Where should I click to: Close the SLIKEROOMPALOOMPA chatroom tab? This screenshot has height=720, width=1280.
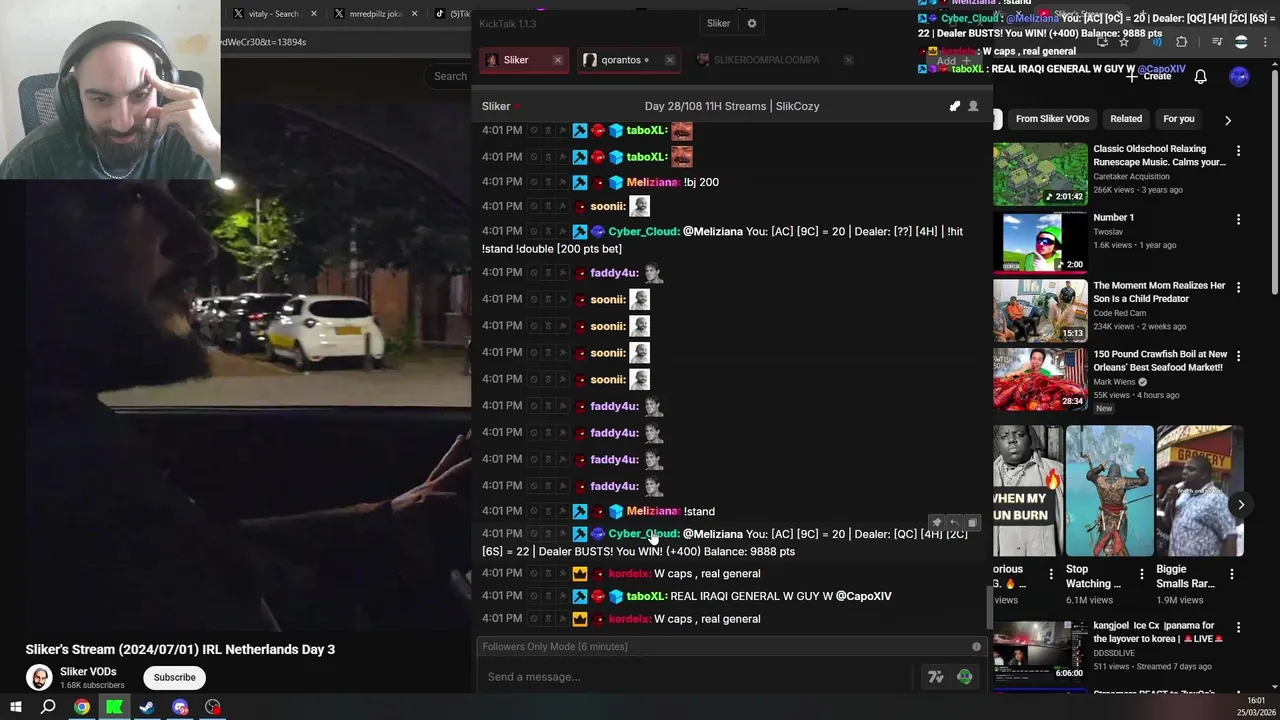point(848,60)
